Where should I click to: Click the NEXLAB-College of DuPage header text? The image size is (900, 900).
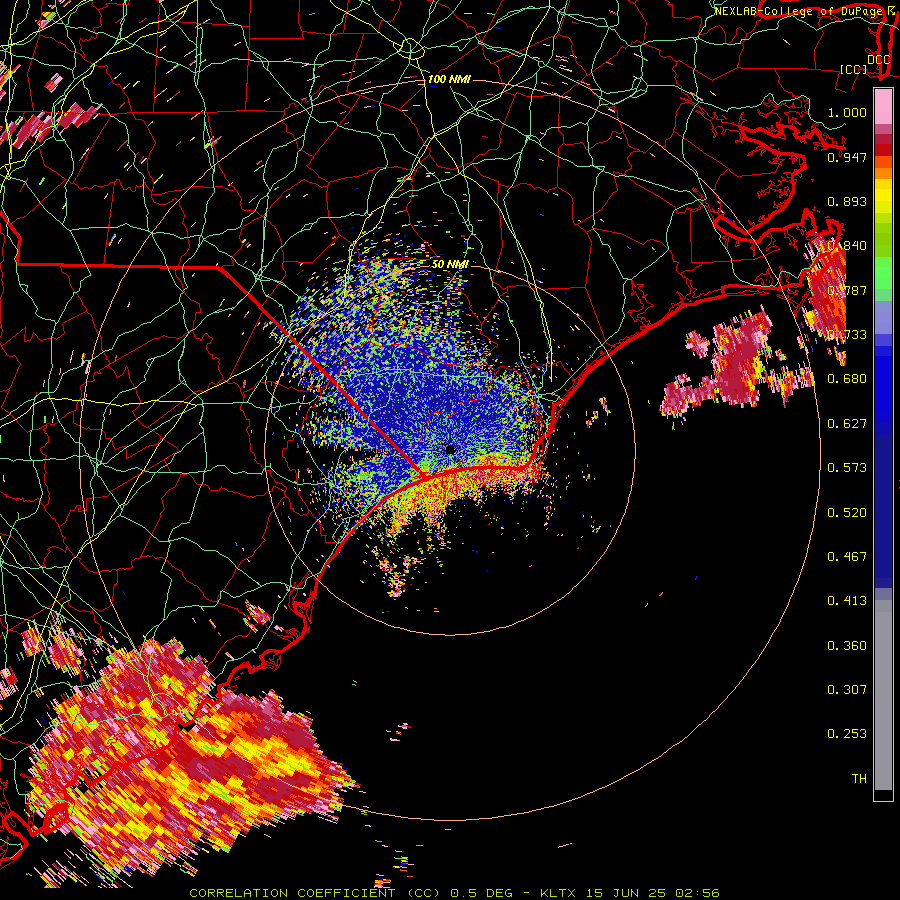point(798,11)
